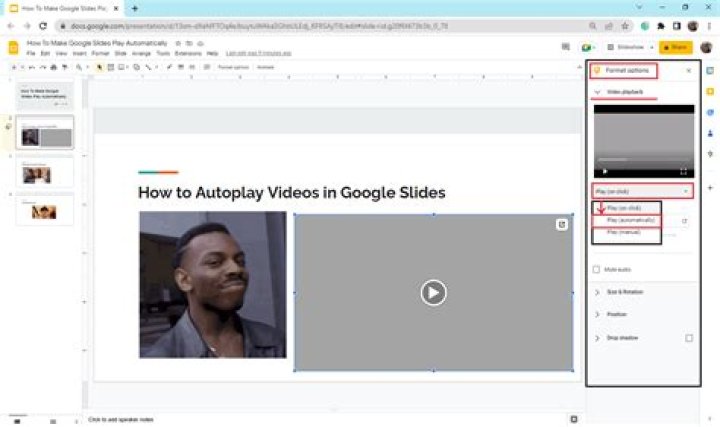Open Google Keep in the side panel

[710, 91]
